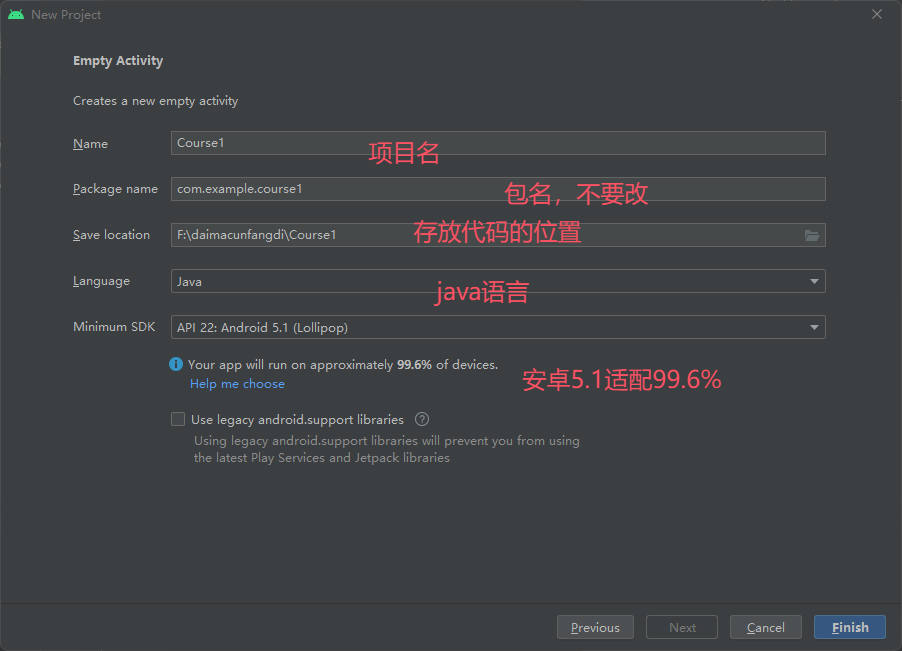Close the New Project dialog
This screenshot has width=902, height=651.
[877, 14]
